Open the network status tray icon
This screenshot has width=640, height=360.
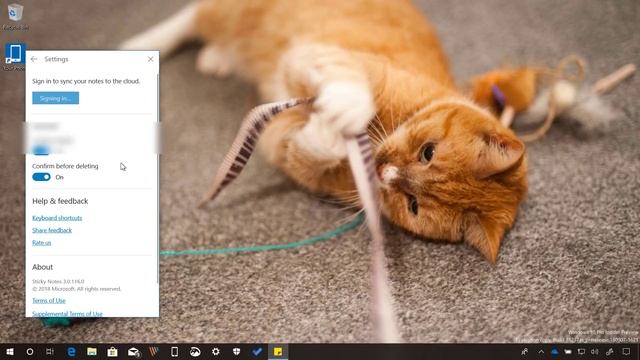[581, 351]
